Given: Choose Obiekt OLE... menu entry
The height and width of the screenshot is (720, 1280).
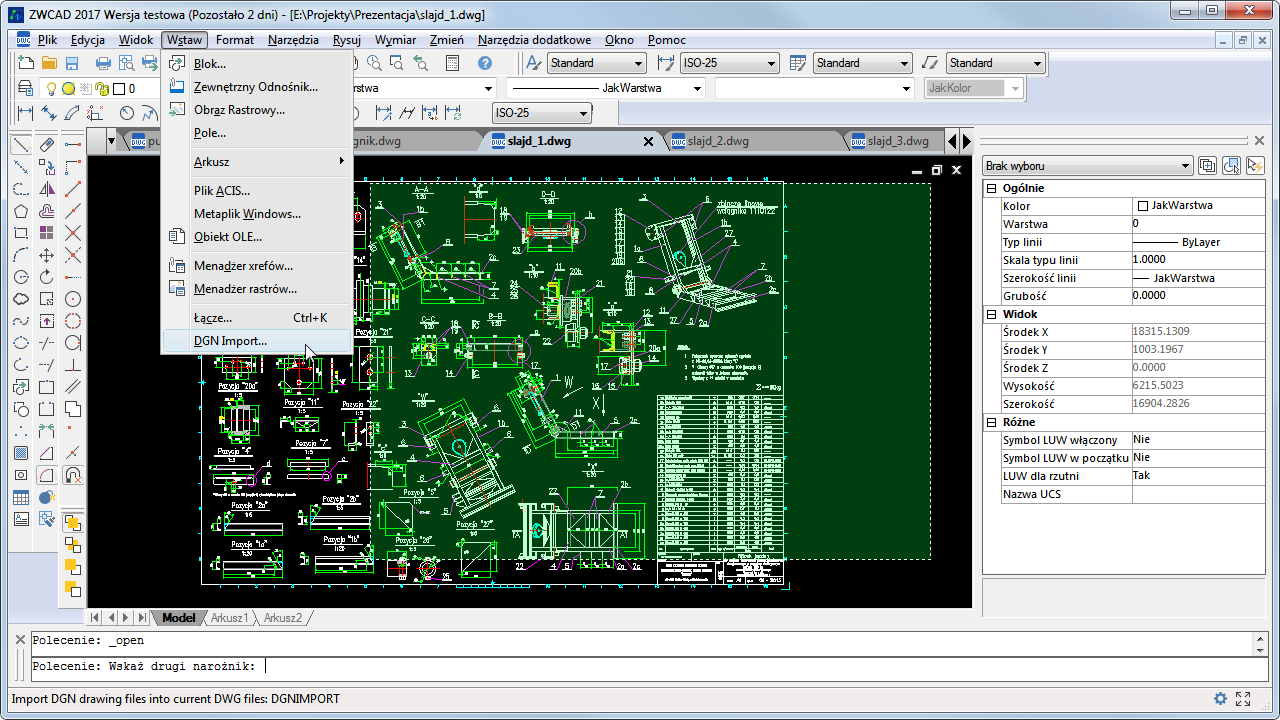Looking at the screenshot, I should (x=257, y=237).
